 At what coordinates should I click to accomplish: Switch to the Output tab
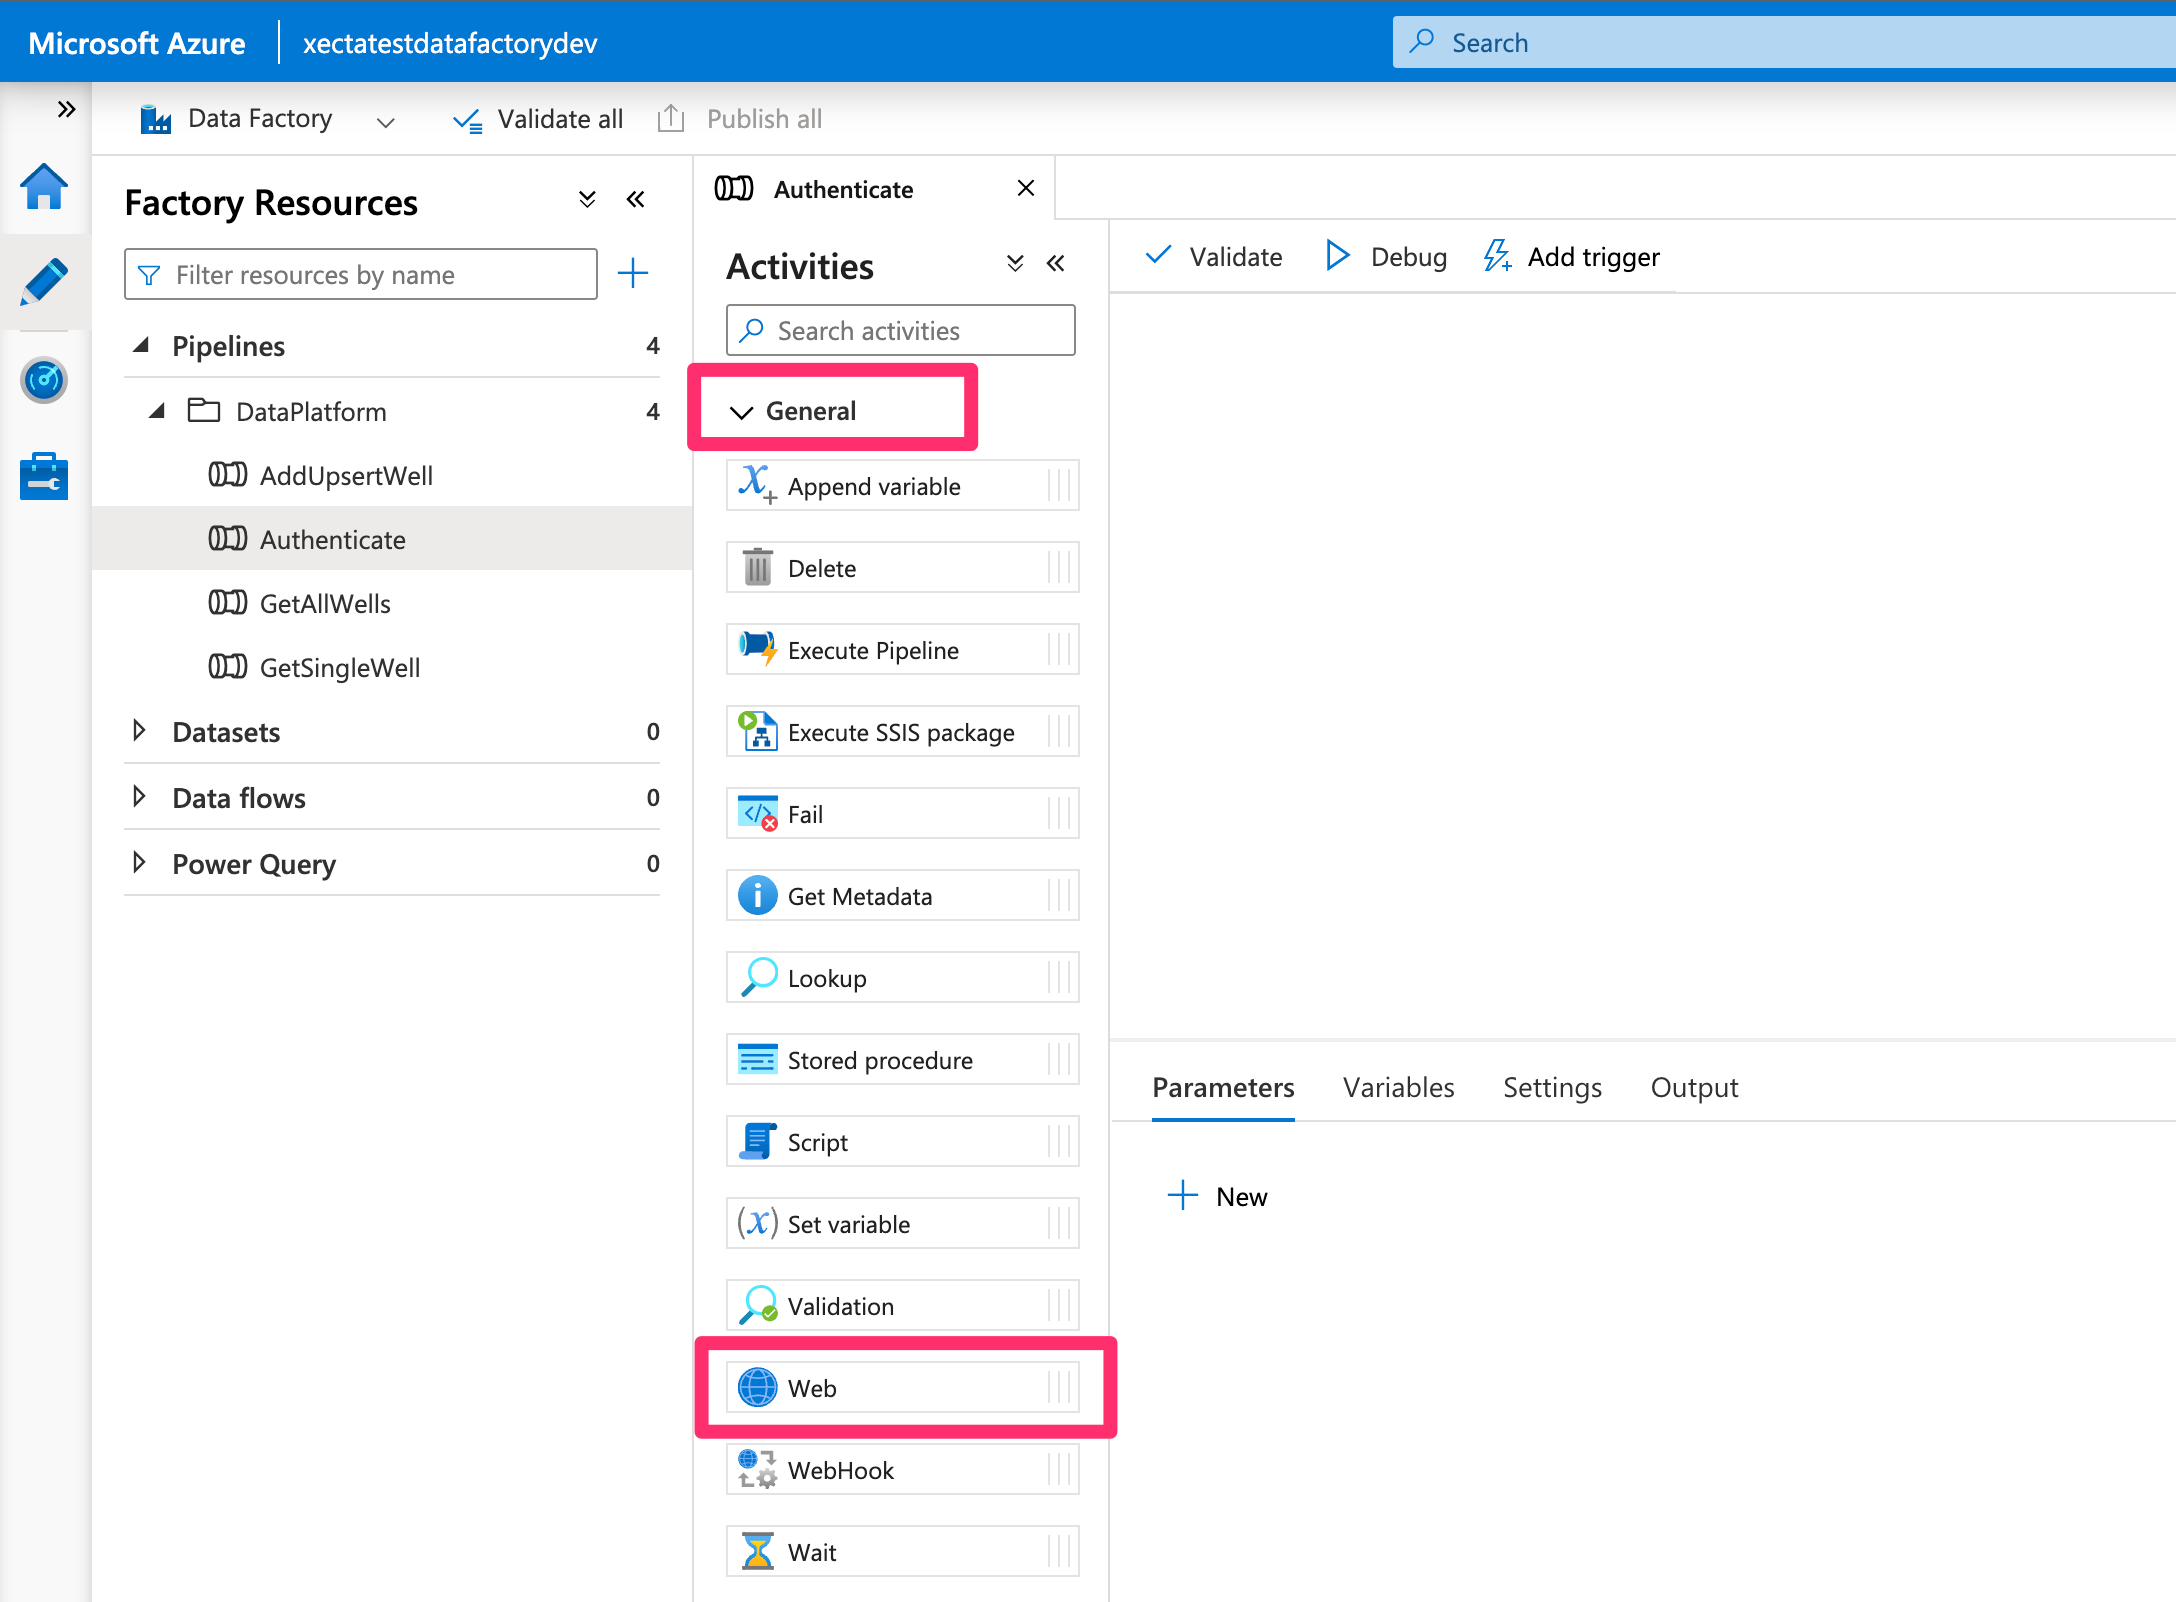[x=1694, y=1087]
